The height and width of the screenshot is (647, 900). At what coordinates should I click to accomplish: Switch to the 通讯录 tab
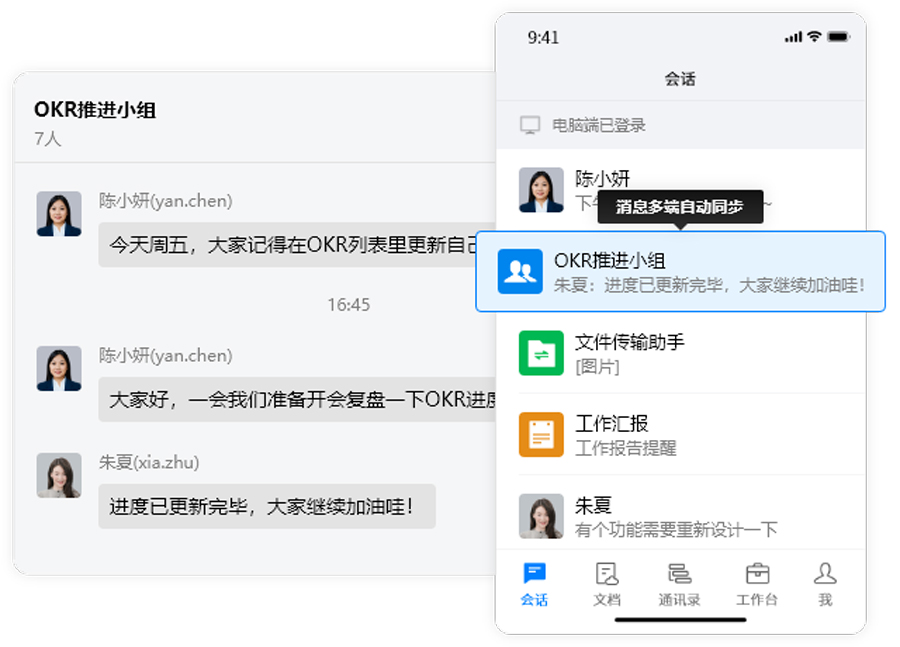point(679,584)
